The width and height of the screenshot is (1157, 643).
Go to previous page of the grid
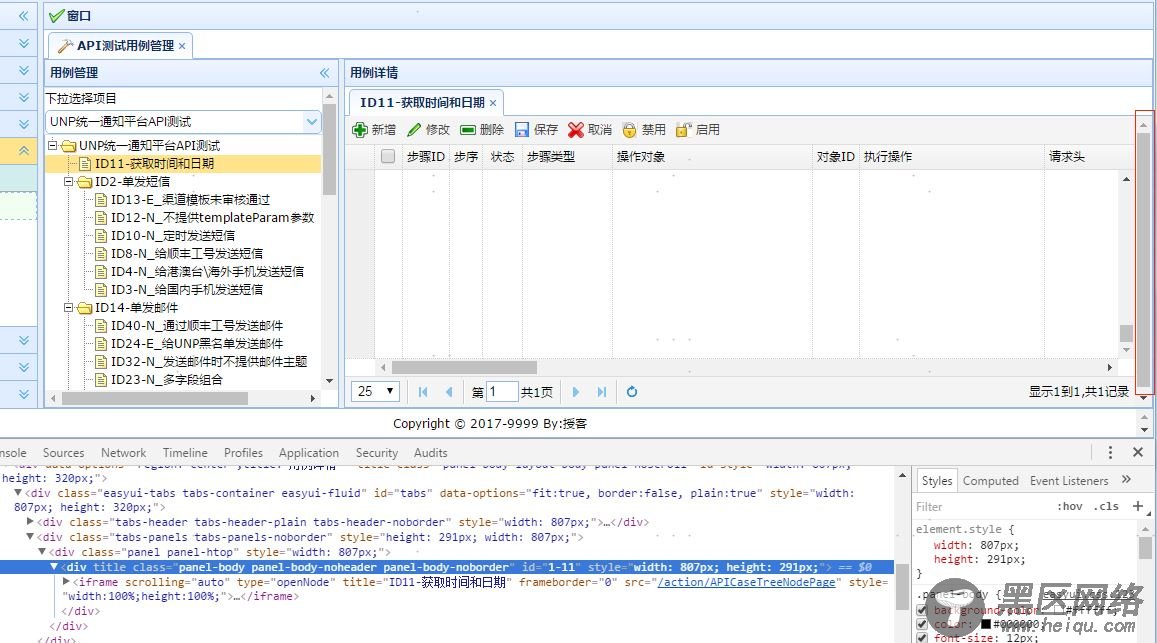click(449, 392)
